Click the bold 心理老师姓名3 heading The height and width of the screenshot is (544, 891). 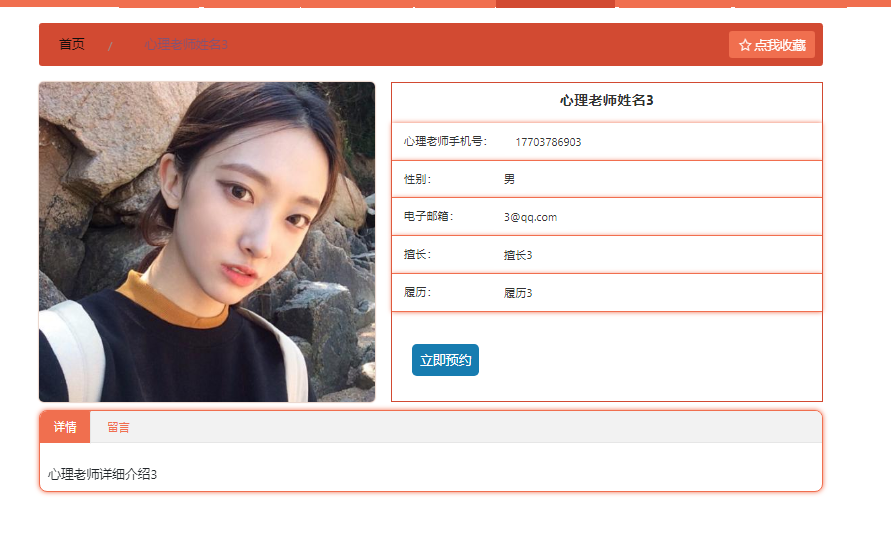click(607, 101)
